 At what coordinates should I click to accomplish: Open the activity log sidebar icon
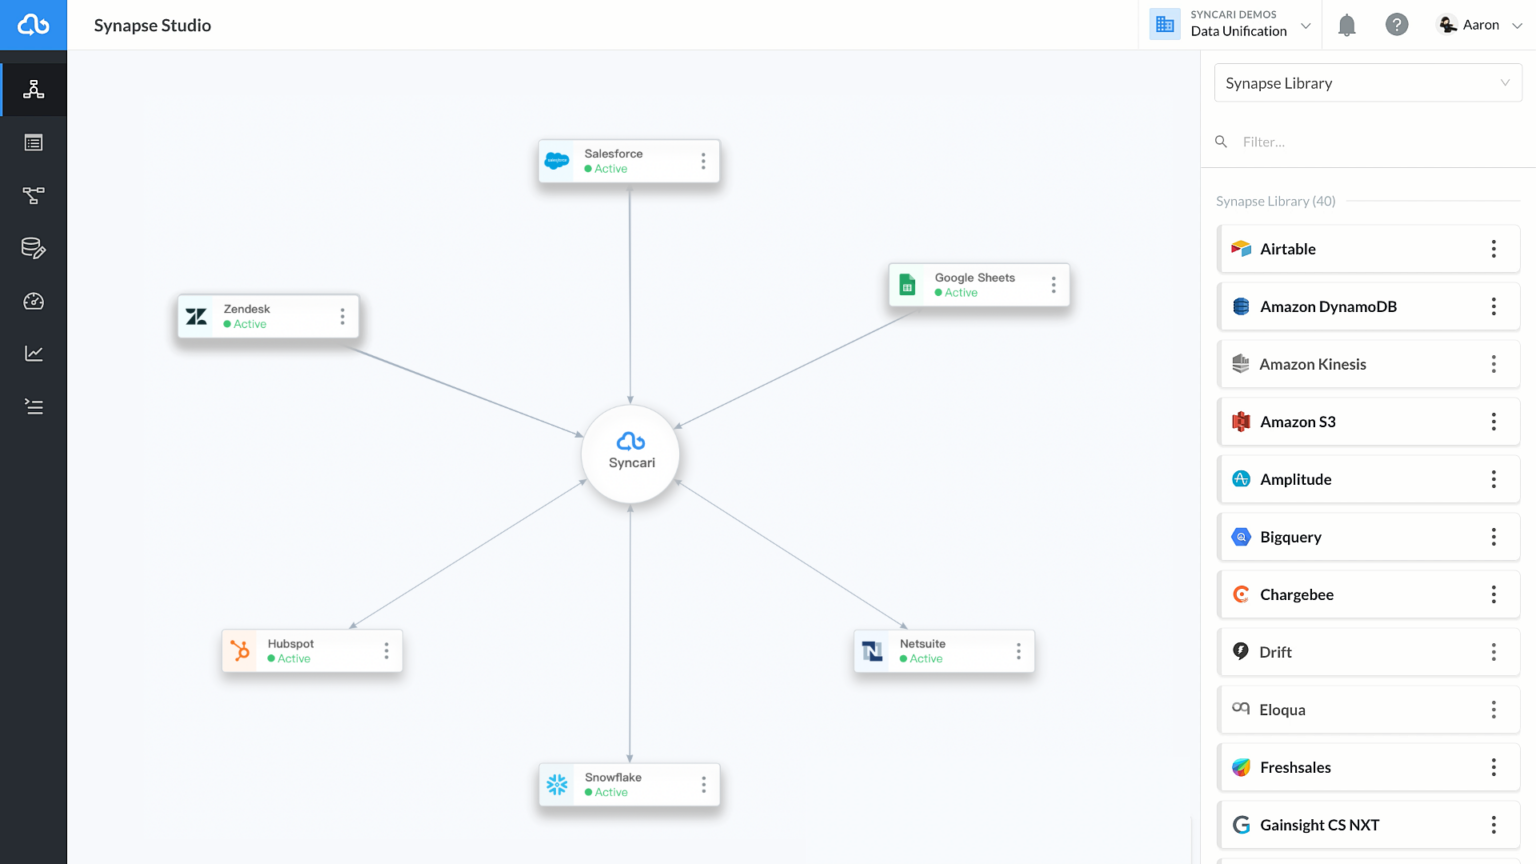33,406
